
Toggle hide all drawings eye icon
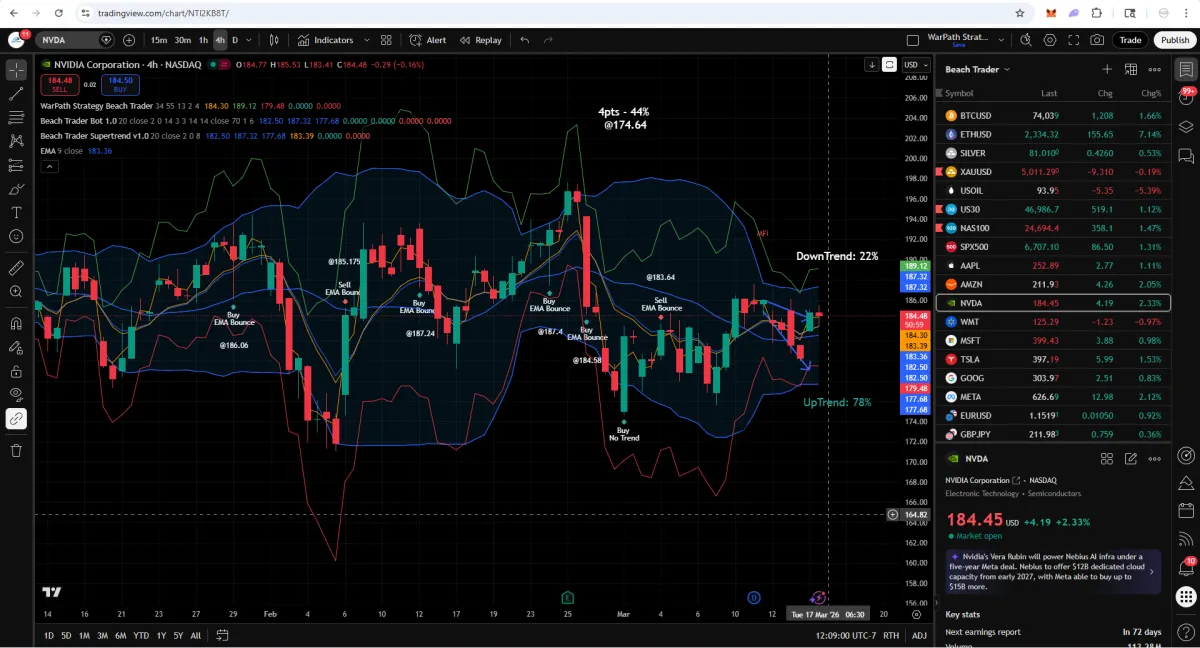16,395
